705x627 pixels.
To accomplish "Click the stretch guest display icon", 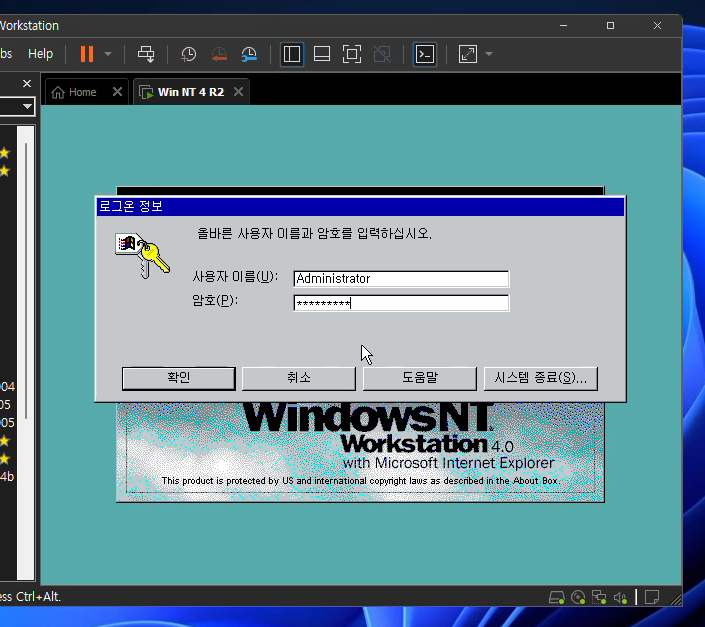I will (468, 54).
